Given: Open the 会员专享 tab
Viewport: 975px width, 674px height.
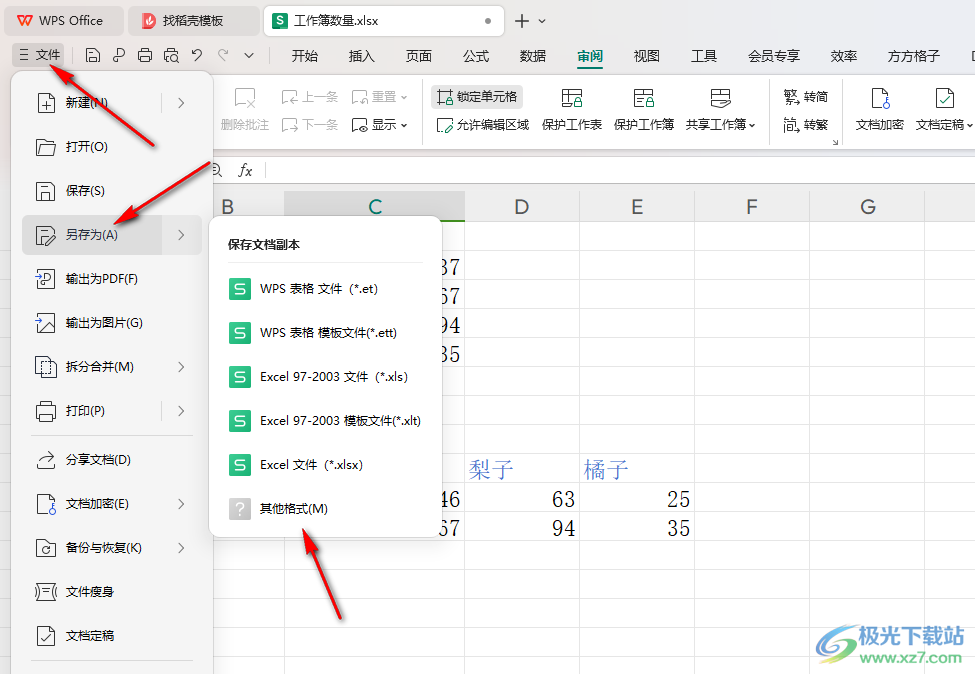Looking at the screenshot, I should (x=774, y=56).
